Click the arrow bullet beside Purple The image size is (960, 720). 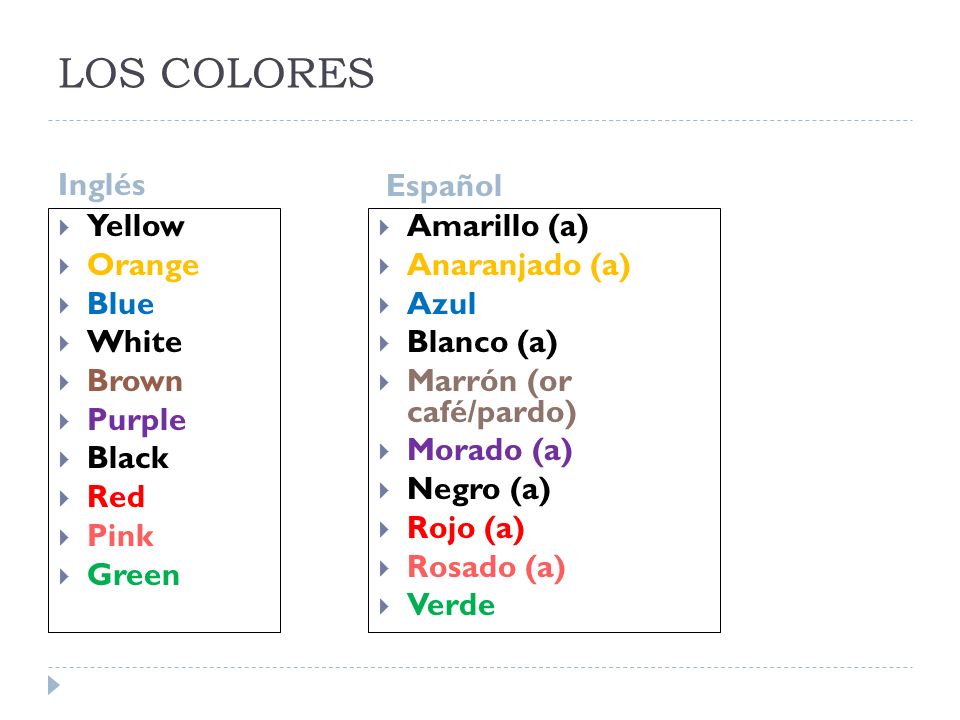coord(64,421)
